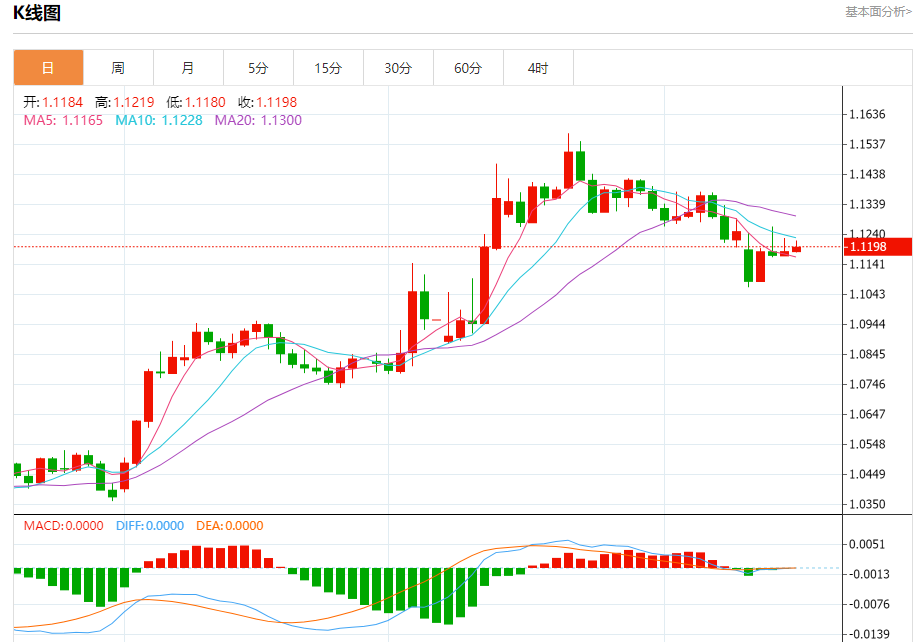The width and height of the screenshot is (920, 642).
Task: Click the red 1.1198 current price tag
Action: tap(878, 246)
